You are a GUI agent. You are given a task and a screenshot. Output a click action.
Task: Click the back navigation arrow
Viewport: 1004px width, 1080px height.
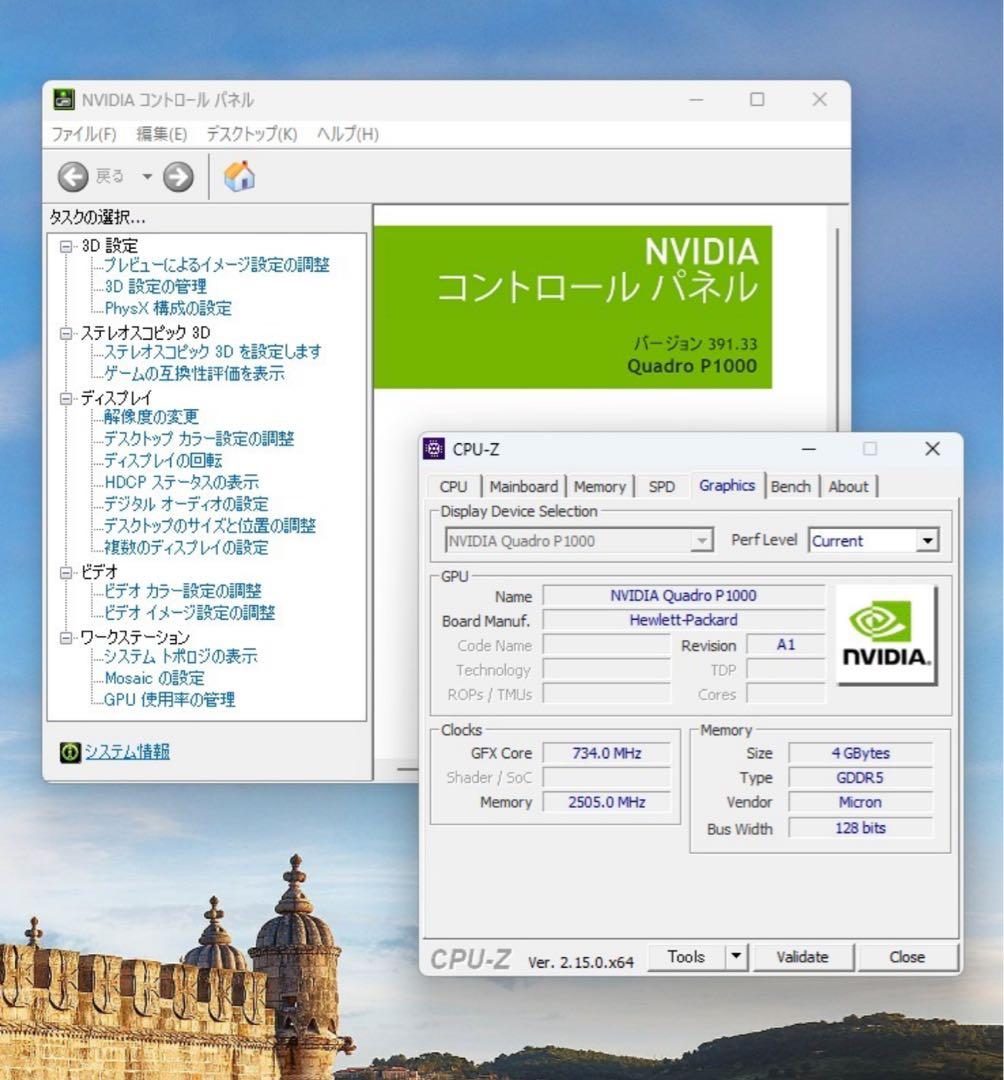click(71, 176)
